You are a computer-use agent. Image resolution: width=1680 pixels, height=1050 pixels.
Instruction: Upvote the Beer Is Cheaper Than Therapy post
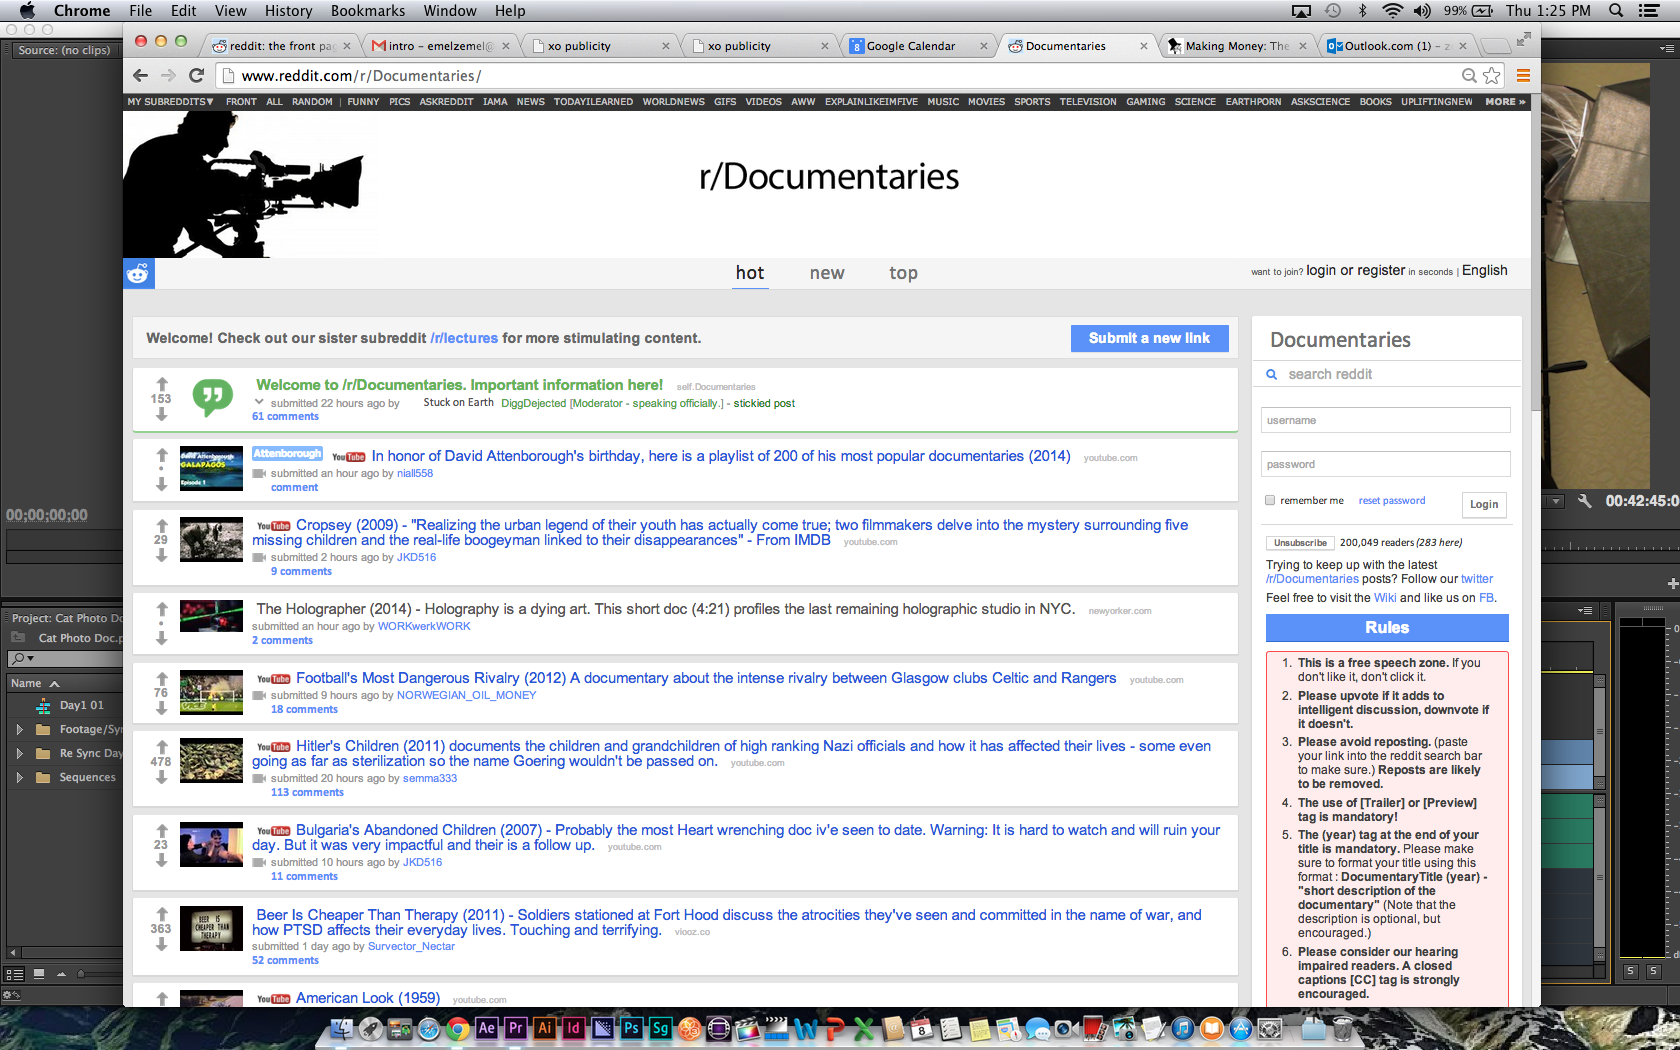pyautogui.click(x=161, y=913)
